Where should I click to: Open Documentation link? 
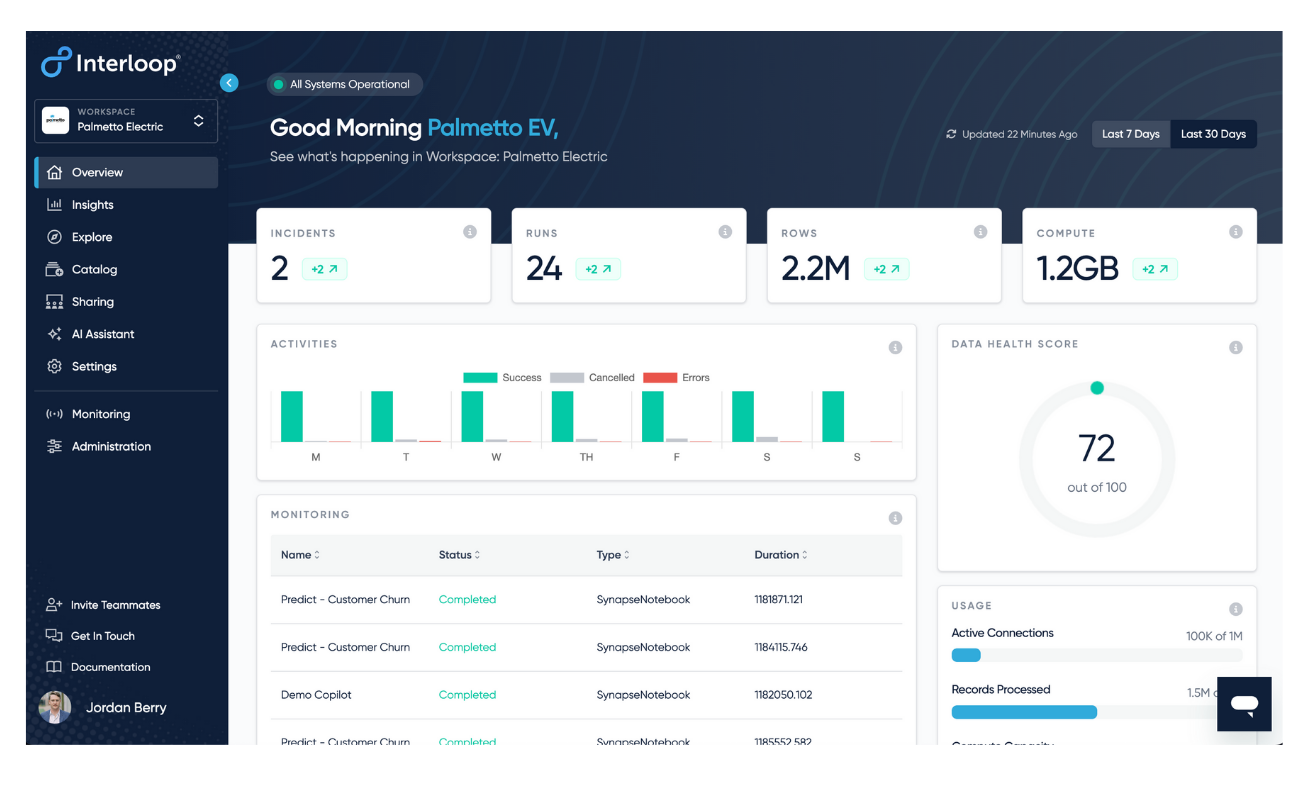[x=110, y=667]
